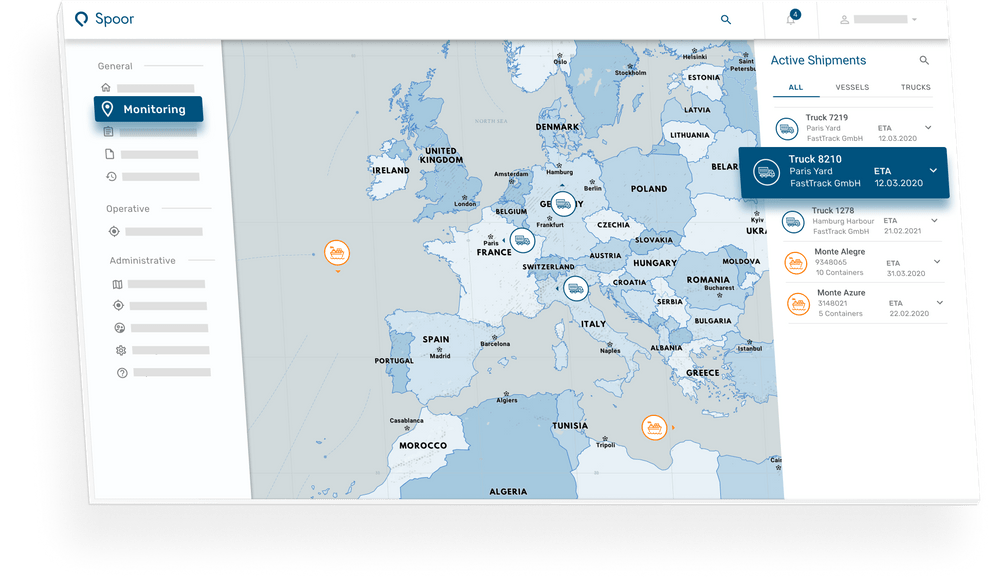The width and height of the screenshot is (1000, 581).
Task: Click the truck marker in northern Italy
Action: pos(575,288)
